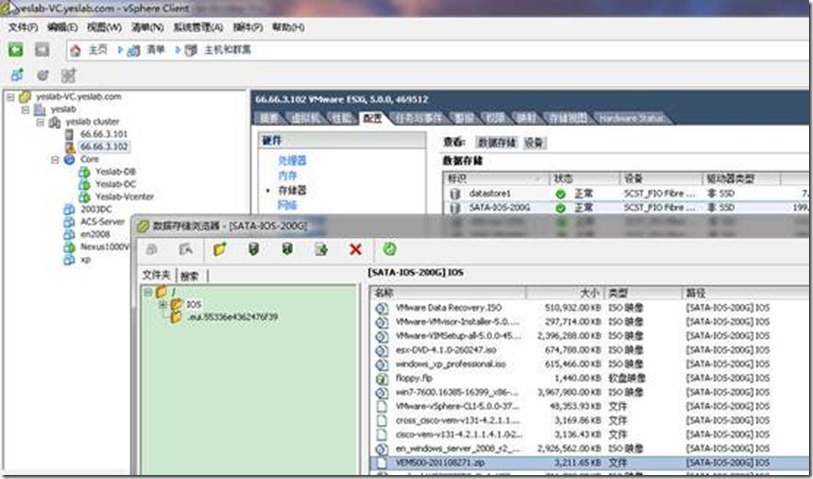Download file from datastore toolbar icon
This screenshot has height=479, width=813.
[x=253, y=249]
